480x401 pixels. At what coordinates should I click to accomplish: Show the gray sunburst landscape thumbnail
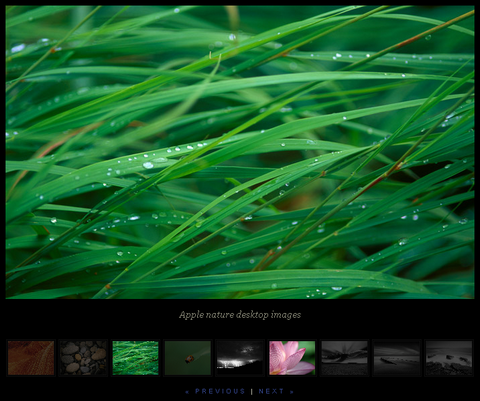344,358
